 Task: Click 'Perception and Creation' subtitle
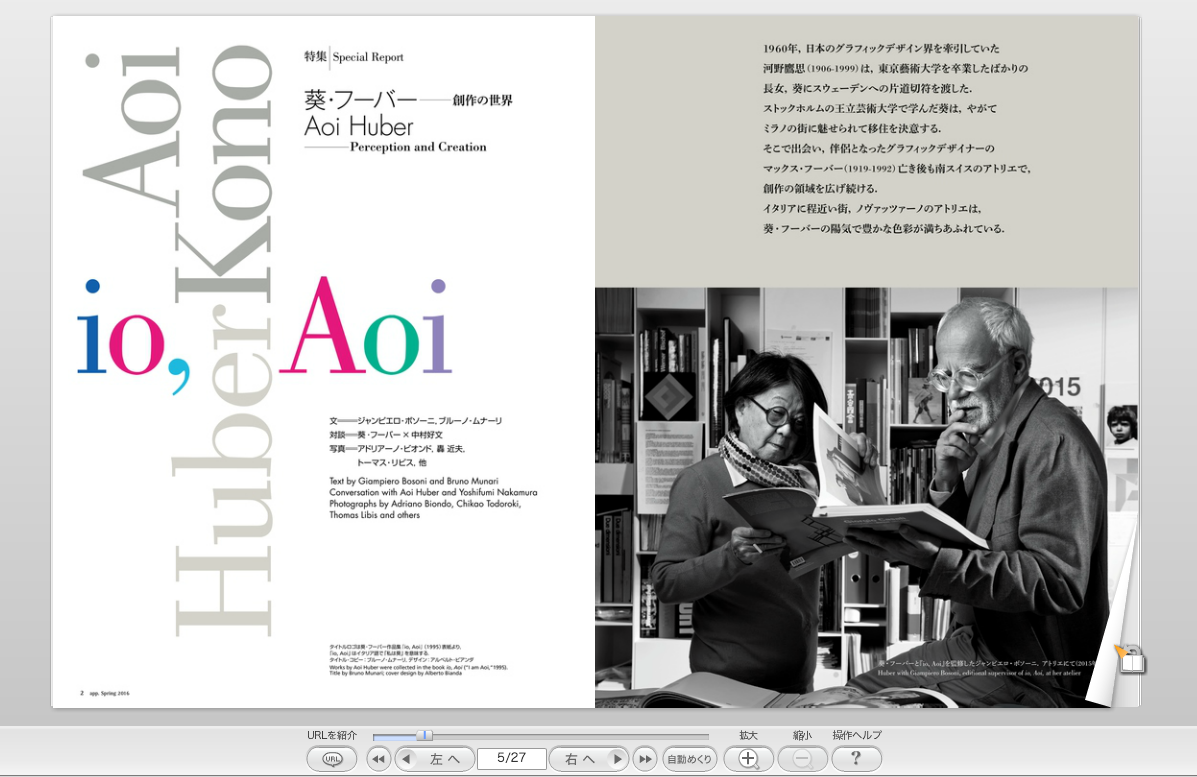tap(418, 147)
